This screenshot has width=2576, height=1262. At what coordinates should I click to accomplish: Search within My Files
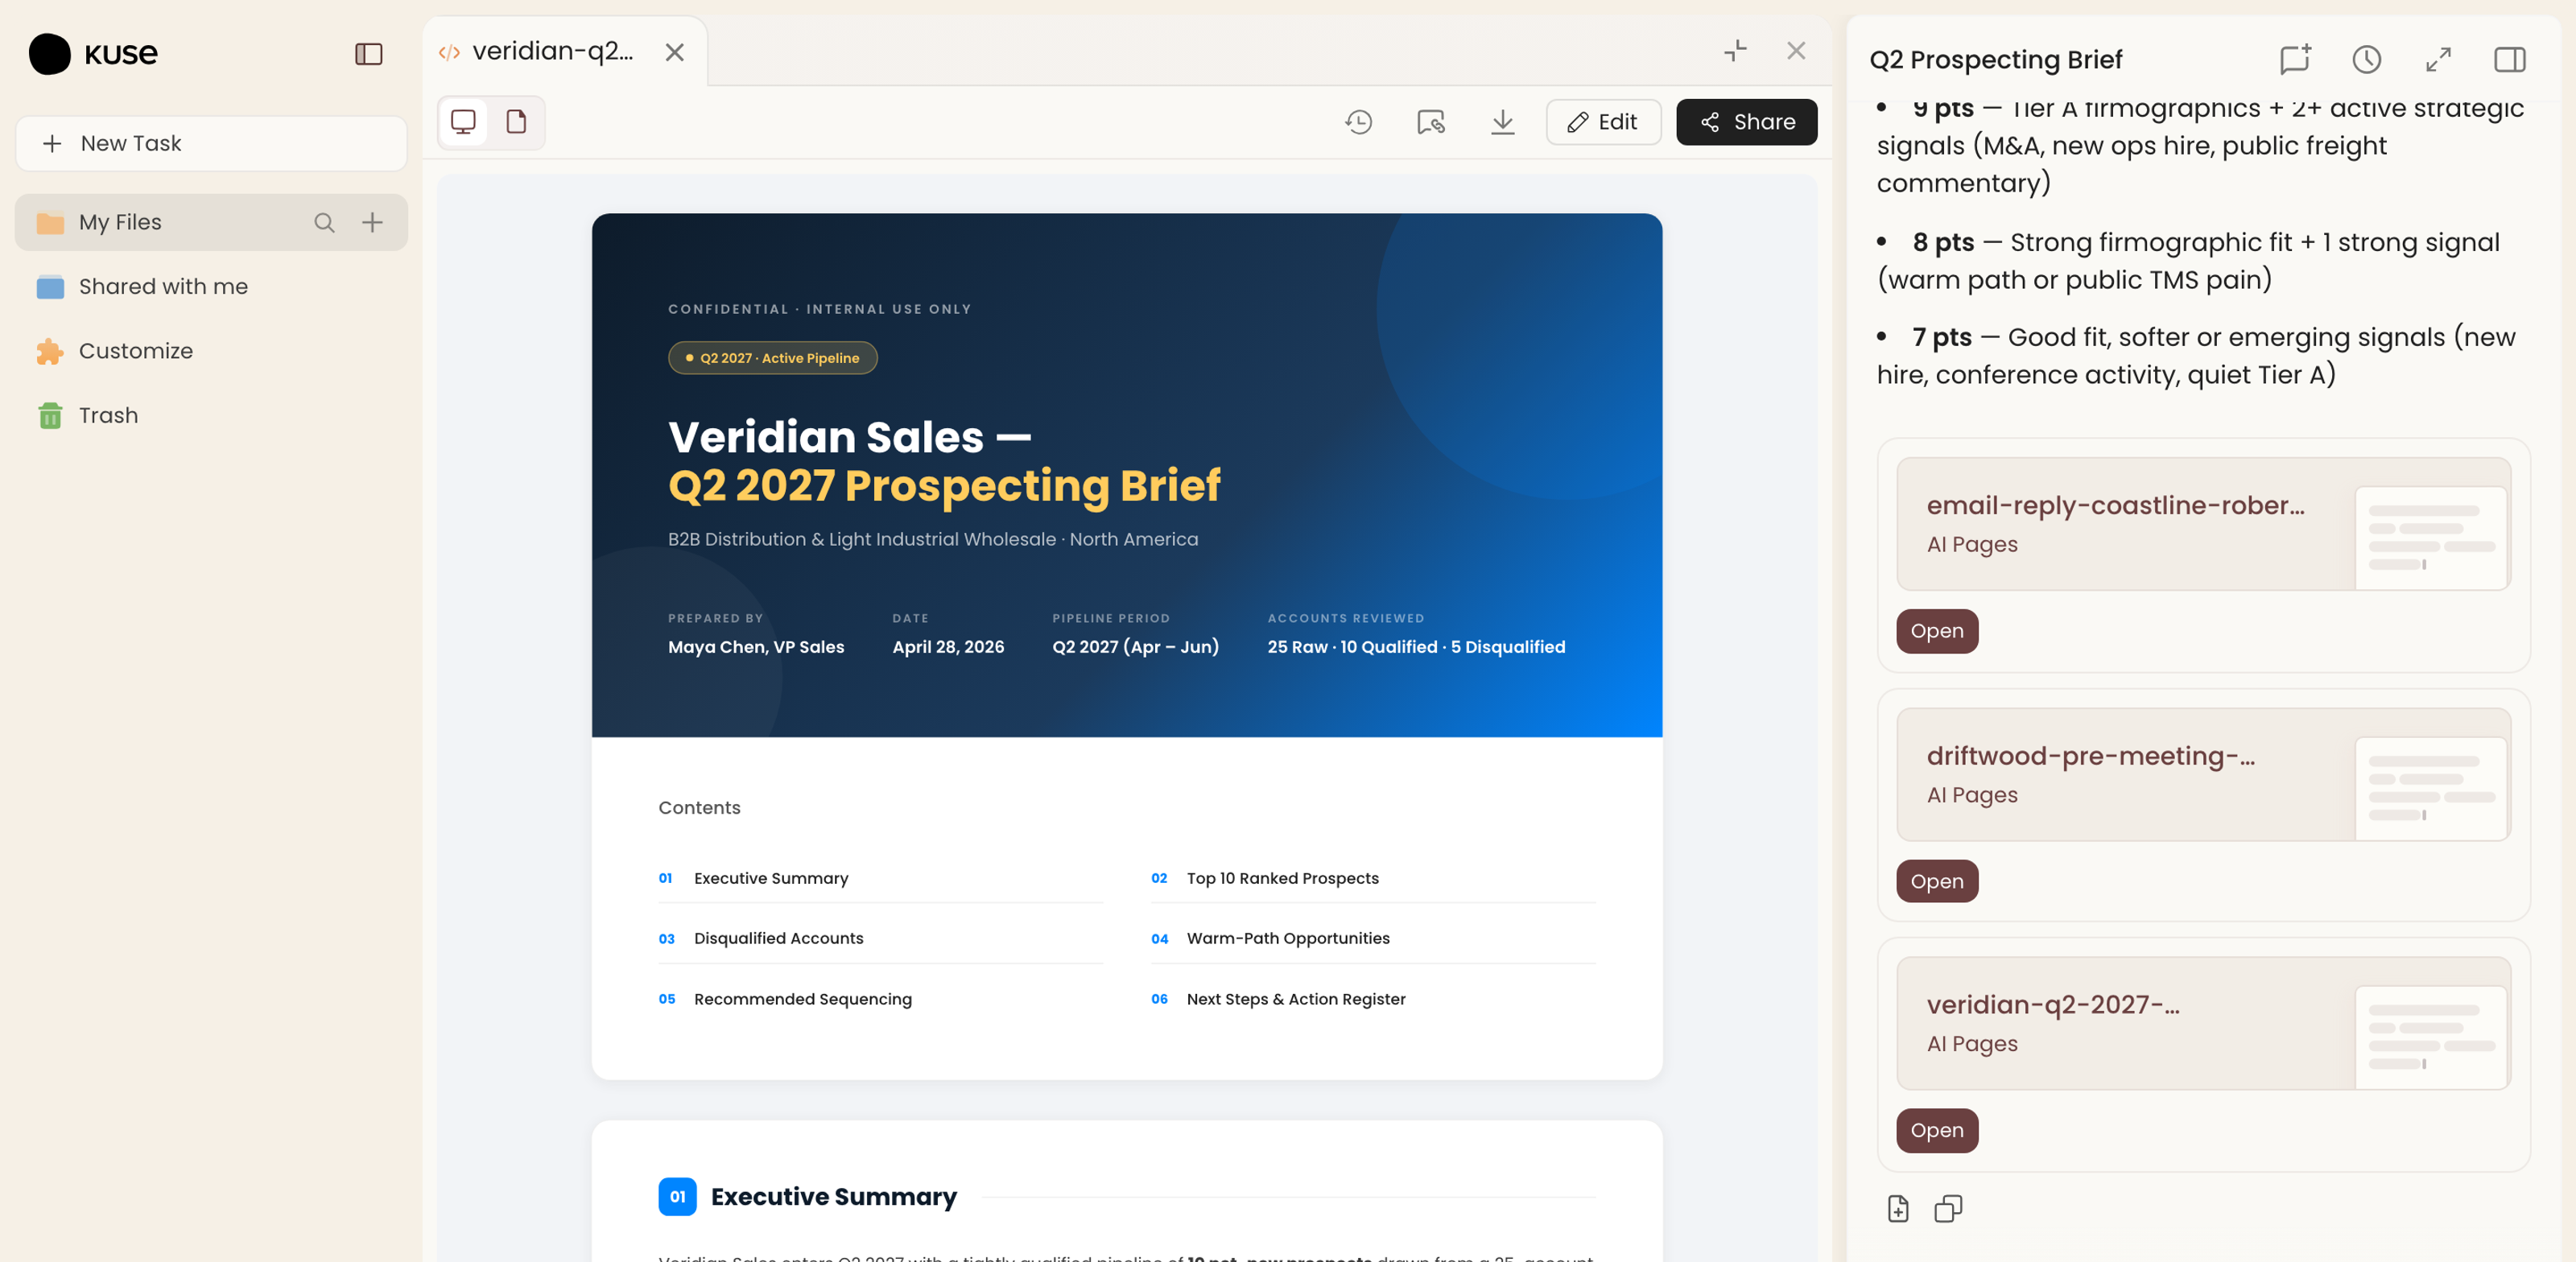pos(324,222)
